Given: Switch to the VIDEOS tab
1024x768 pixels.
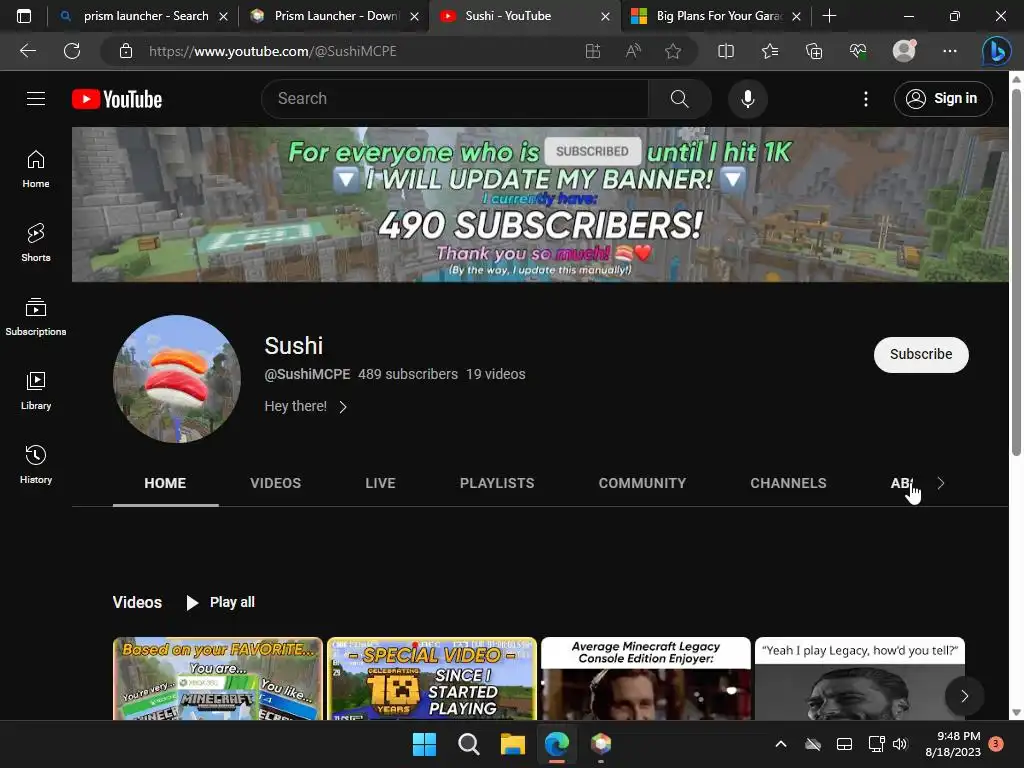Looking at the screenshot, I should tap(276, 483).
